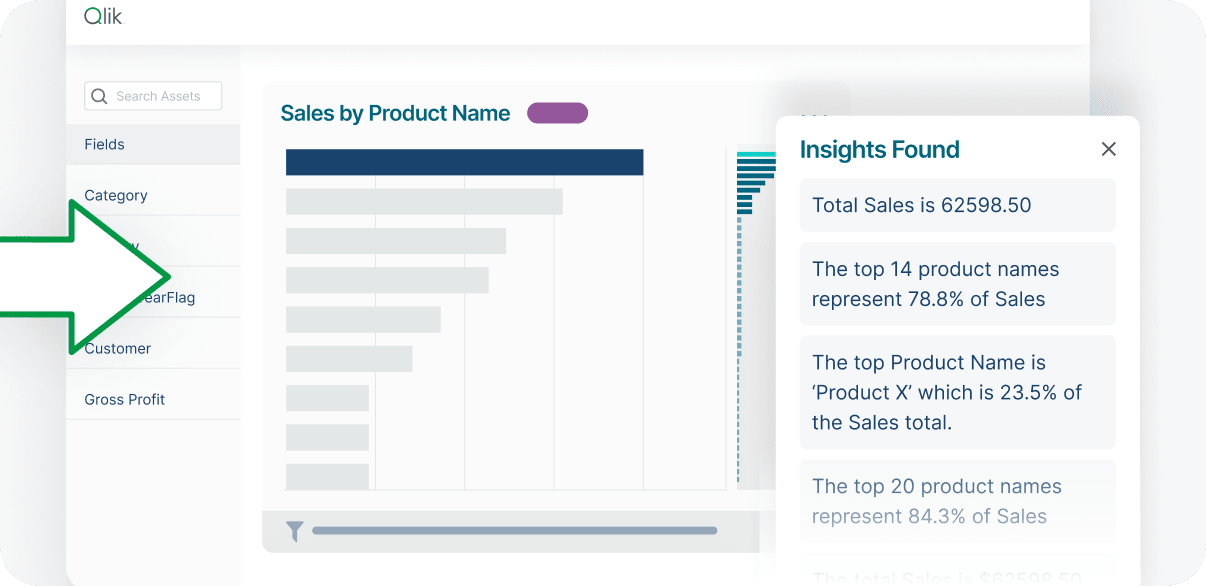Toggle selection of the longest bar in chart
The width and height of the screenshot is (1206, 586).
coord(464,161)
